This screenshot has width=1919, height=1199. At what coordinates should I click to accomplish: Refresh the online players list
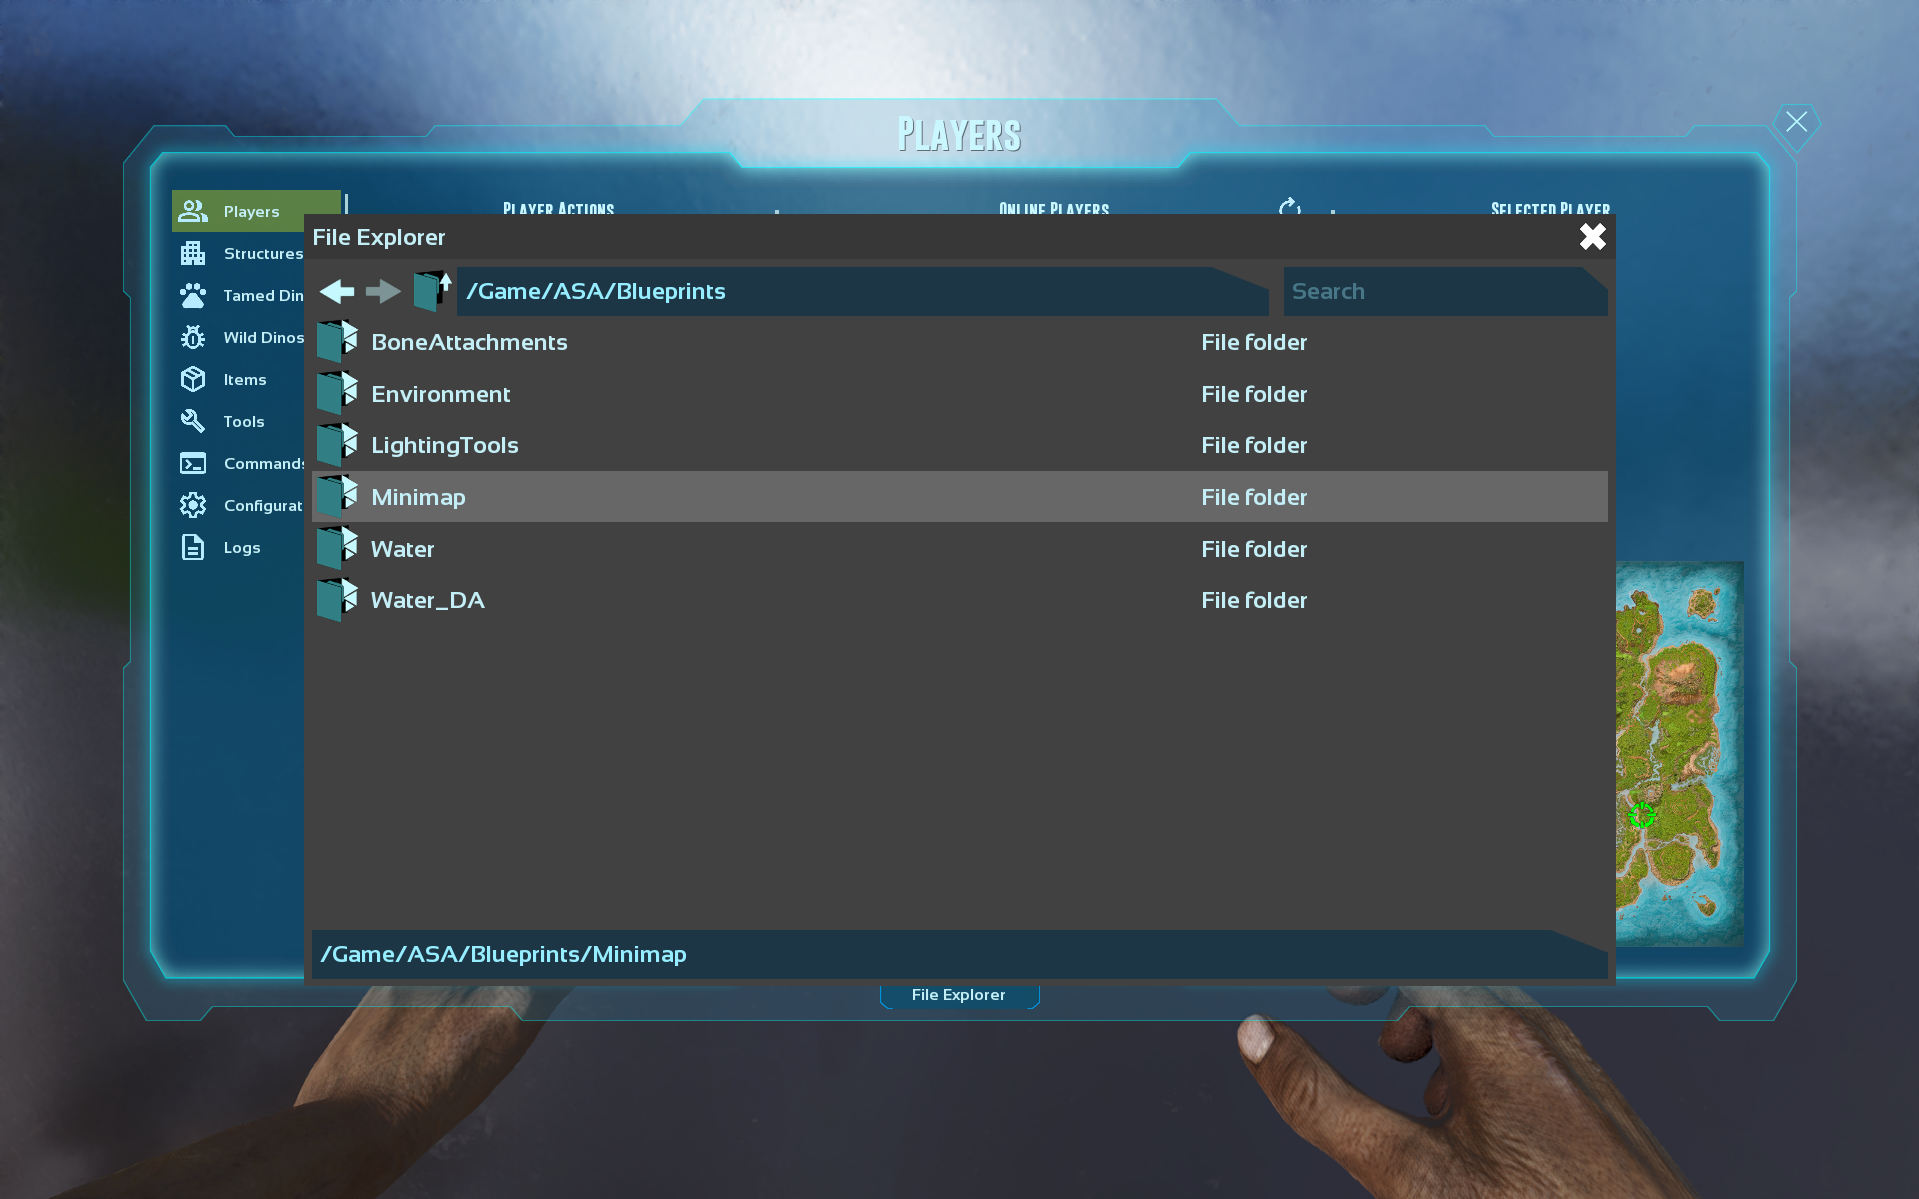pyautogui.click(x=1289, y=206)
